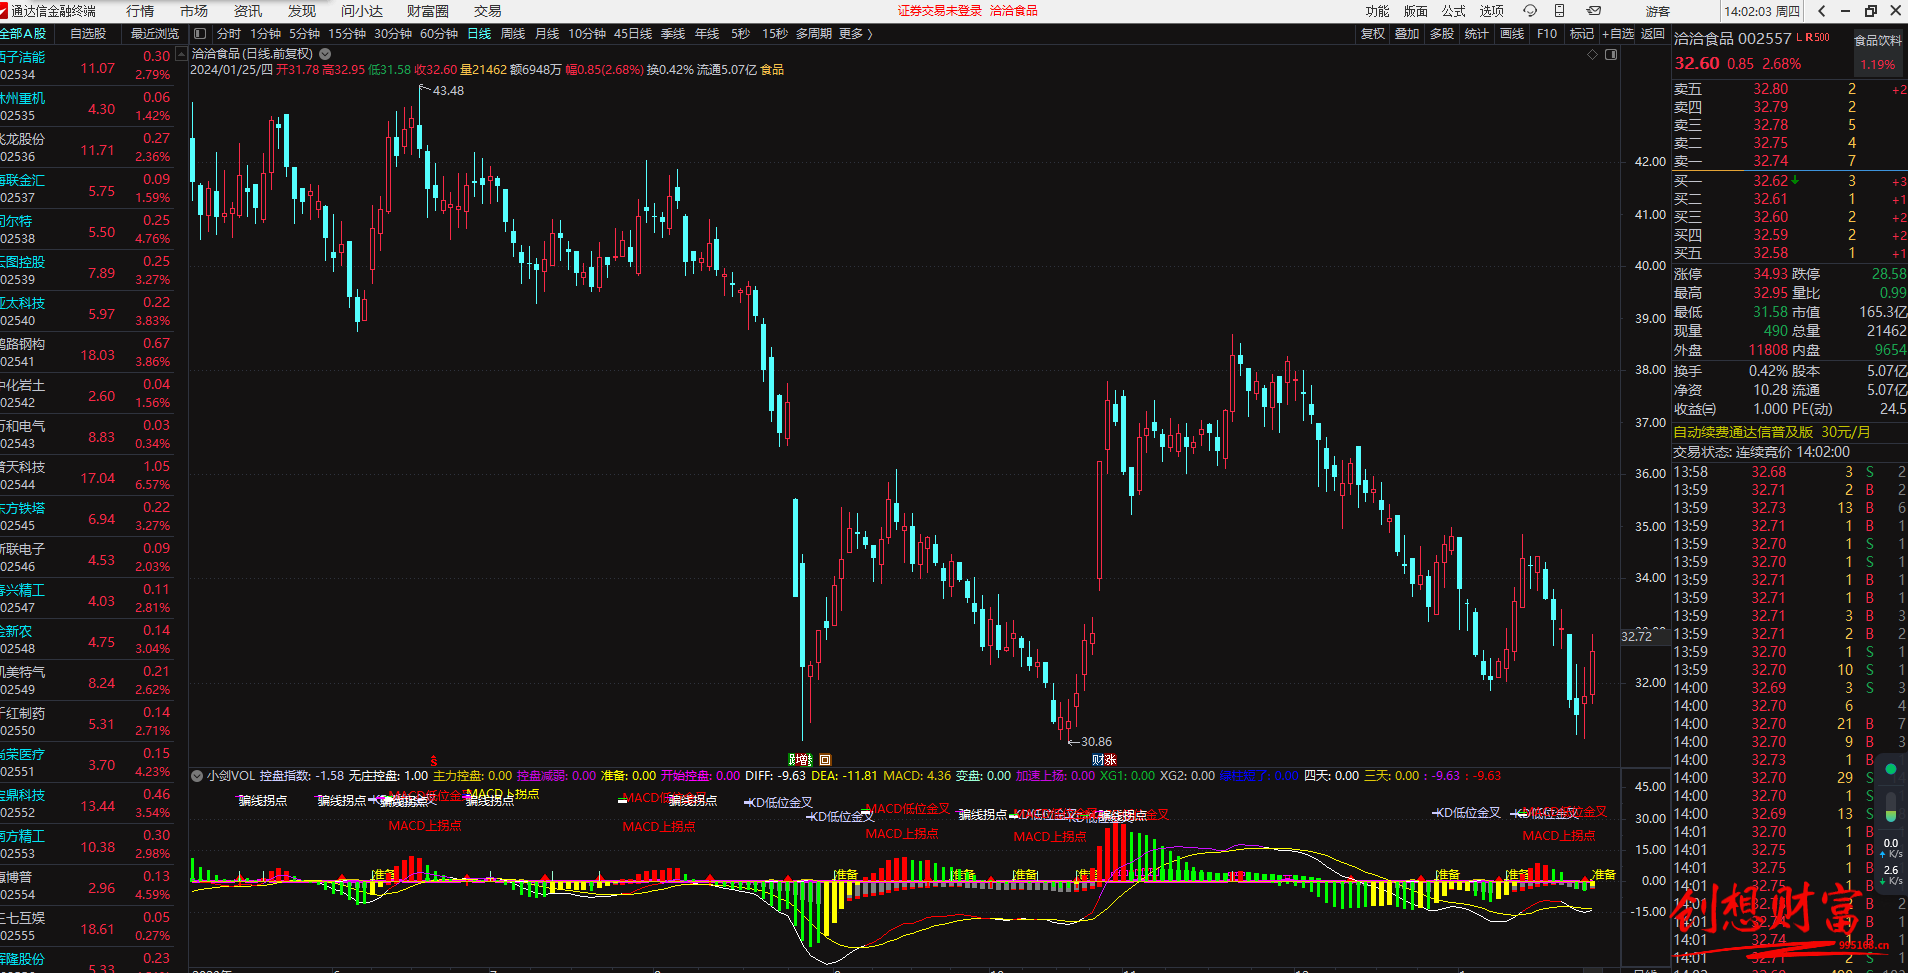Open the 发现 menu

302,11
